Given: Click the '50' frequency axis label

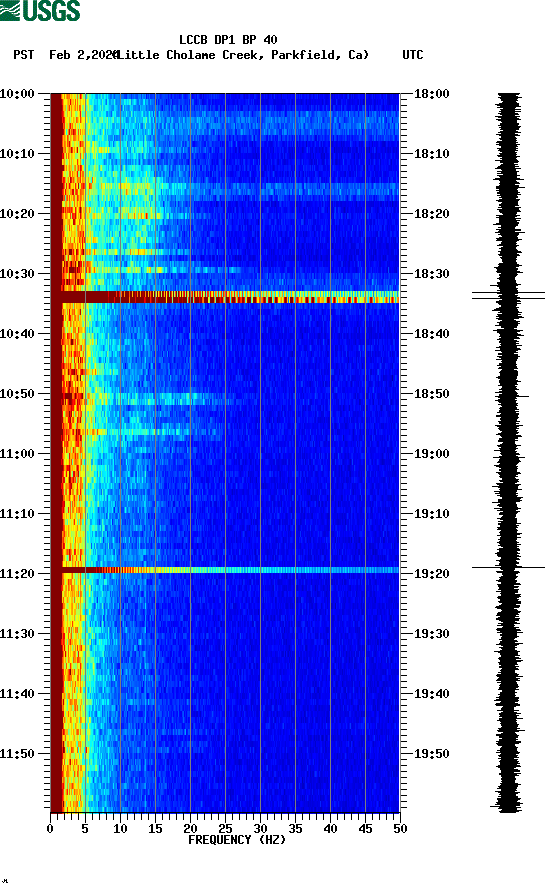Looking at the screenshot, I should [x=400, y=829].
